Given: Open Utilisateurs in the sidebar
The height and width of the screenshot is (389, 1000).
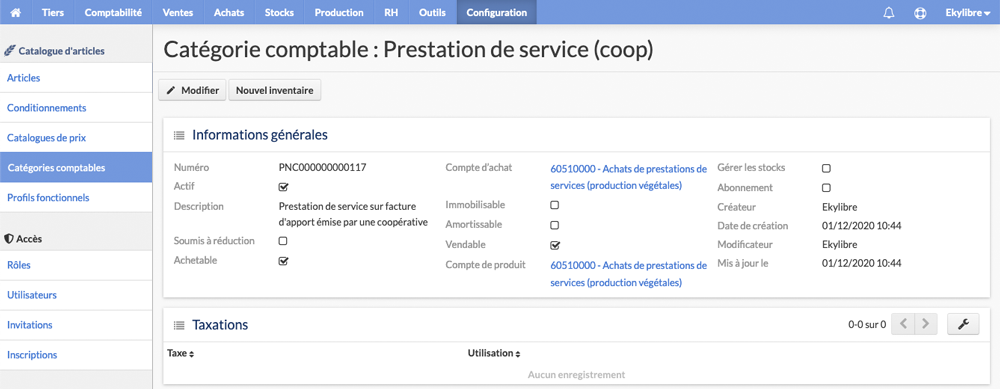Looking at the screenshot, I should pos(76,295).
